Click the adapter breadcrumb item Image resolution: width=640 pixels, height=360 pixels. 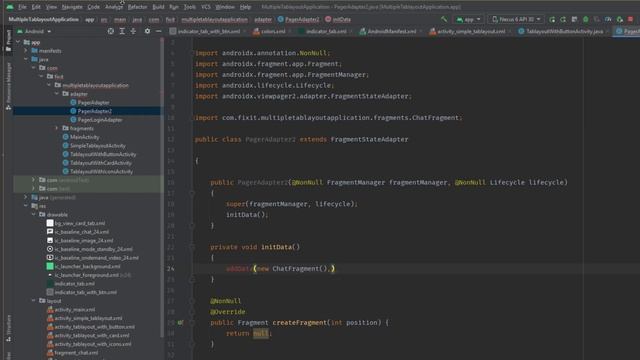click(263, 19)
